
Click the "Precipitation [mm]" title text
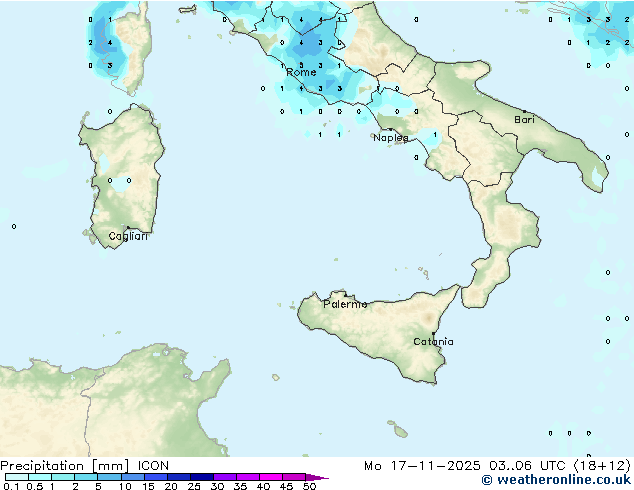[x=64, y=466]
